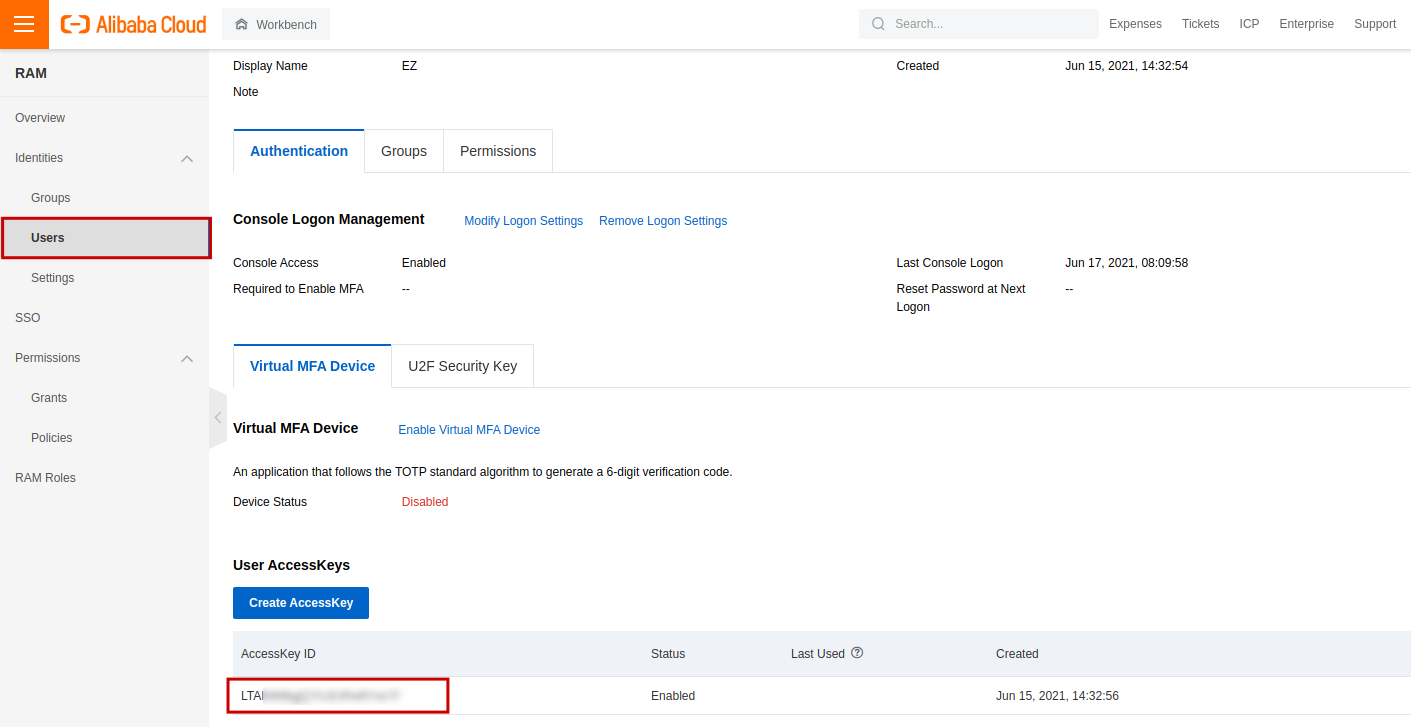Click the Enabled status in AccessKey row
The height and width of the screenshot is (727, 1411).
(x=673, y=696)
